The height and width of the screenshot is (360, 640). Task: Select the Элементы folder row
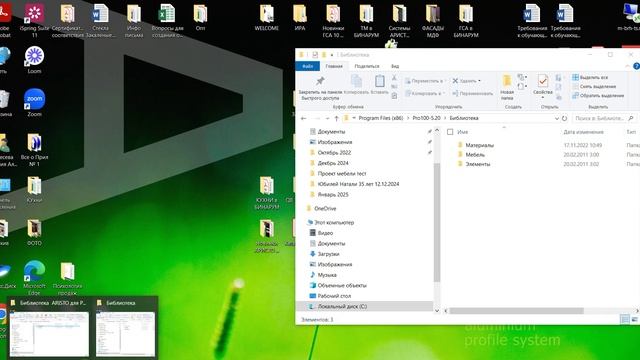tap(541, 164)
